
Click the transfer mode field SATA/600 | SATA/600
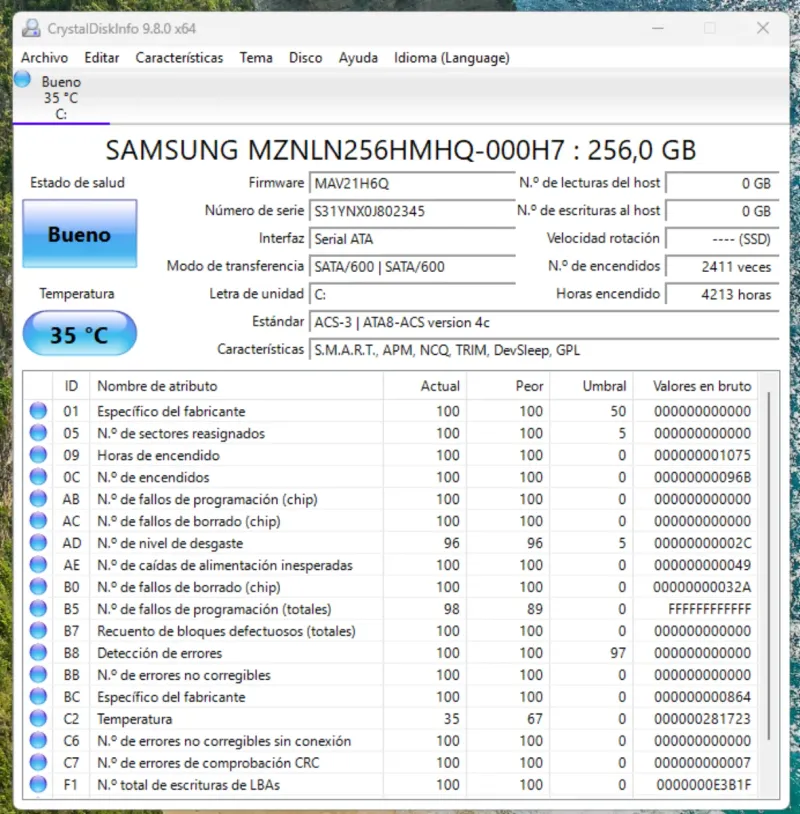pos(412,267)
